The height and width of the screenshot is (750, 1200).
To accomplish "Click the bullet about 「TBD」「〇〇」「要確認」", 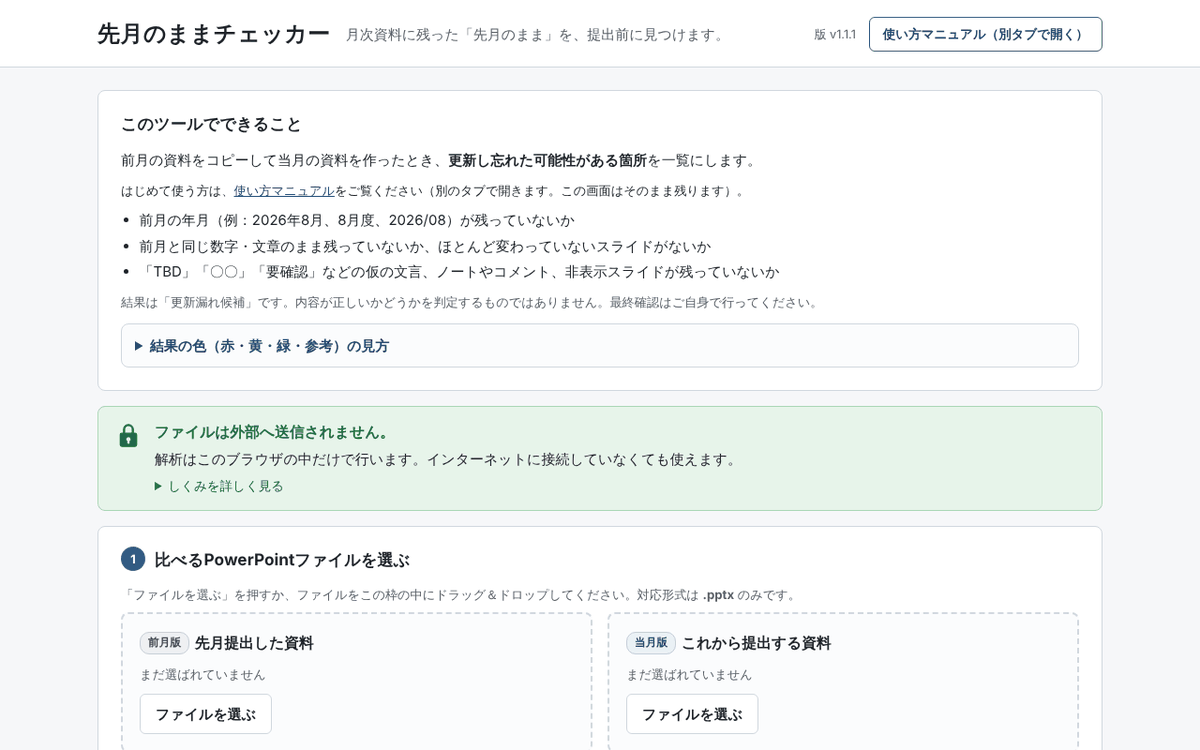I will (459, 272).
